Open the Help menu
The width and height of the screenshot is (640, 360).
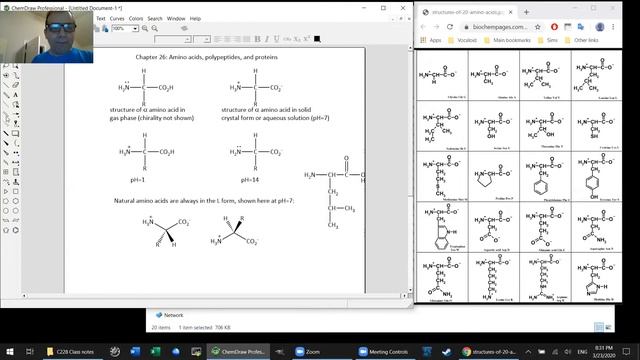(x=196, y=19)
